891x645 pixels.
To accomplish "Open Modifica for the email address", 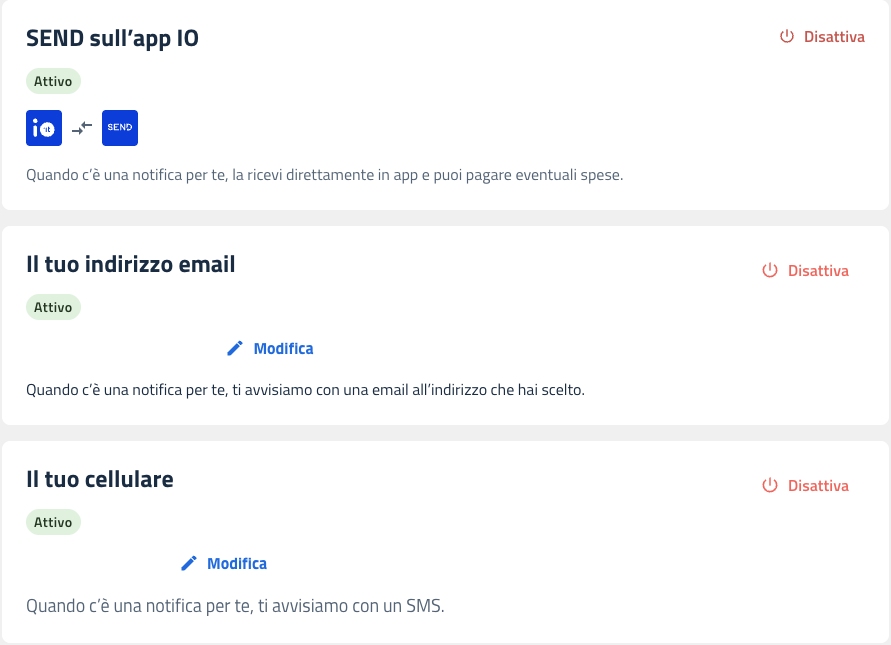I will click(283, 349).
